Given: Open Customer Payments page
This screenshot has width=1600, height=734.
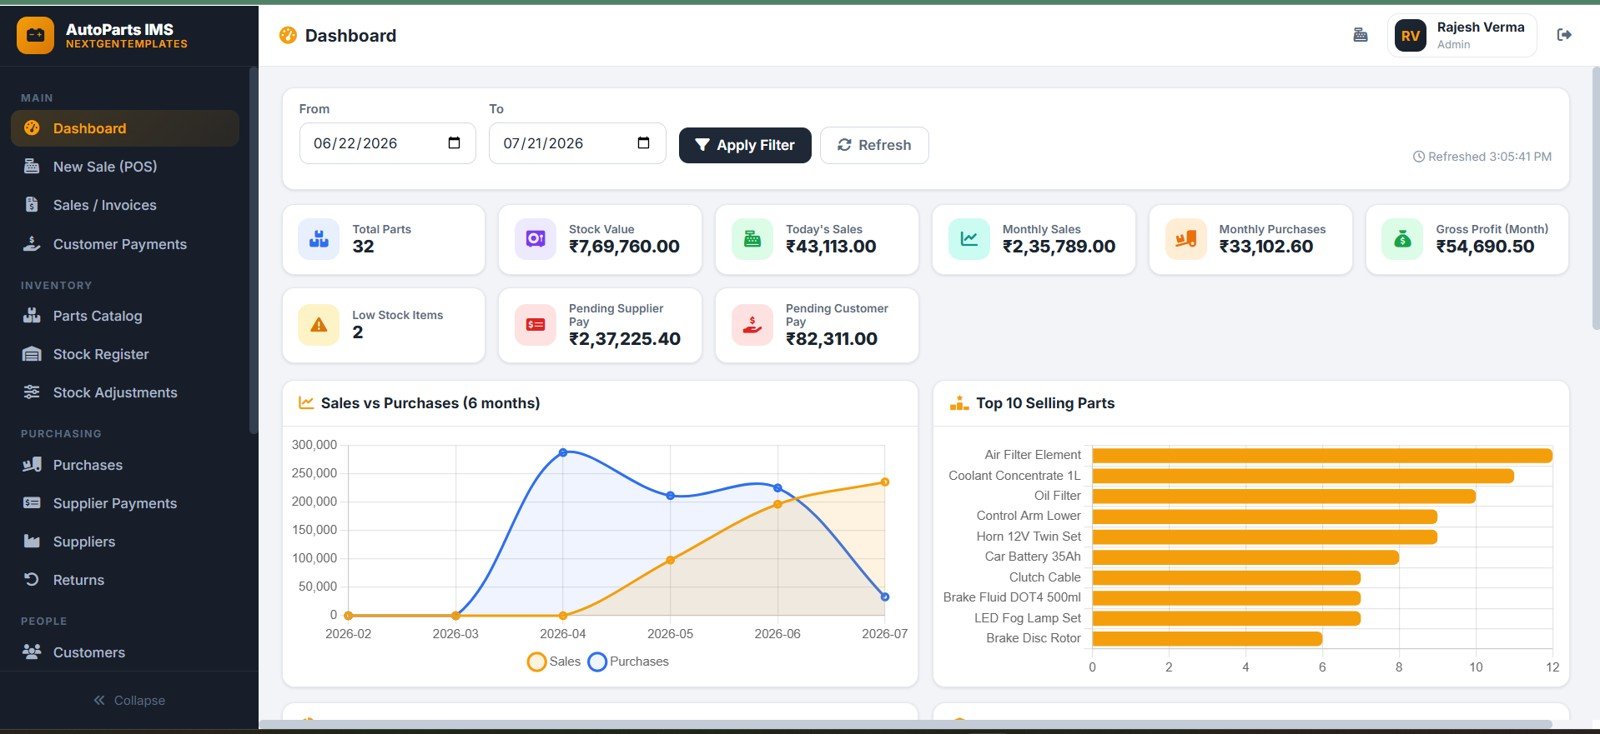Looking at the screenshot, I should coord(125,244).
